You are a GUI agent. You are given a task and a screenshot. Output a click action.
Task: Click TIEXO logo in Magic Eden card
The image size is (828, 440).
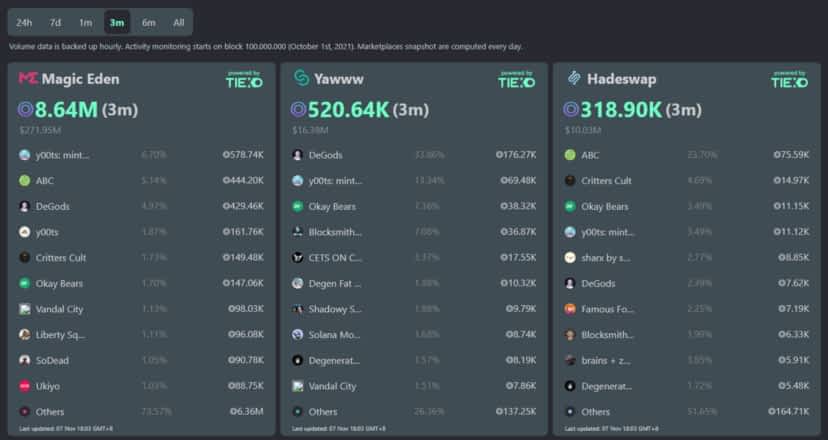coord(244,80)
